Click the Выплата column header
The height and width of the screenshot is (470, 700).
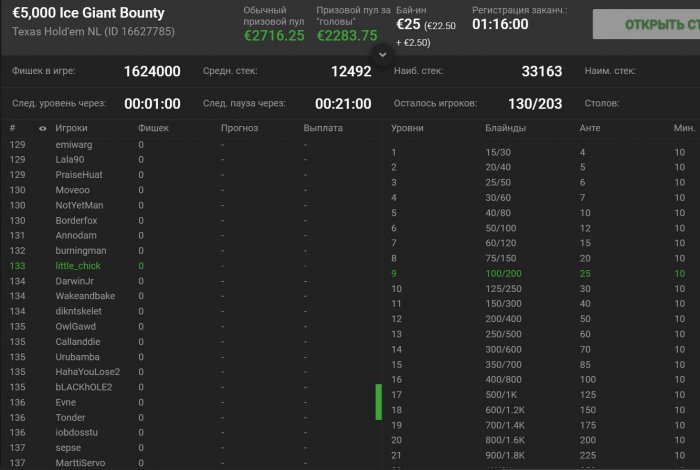point(323,128)
